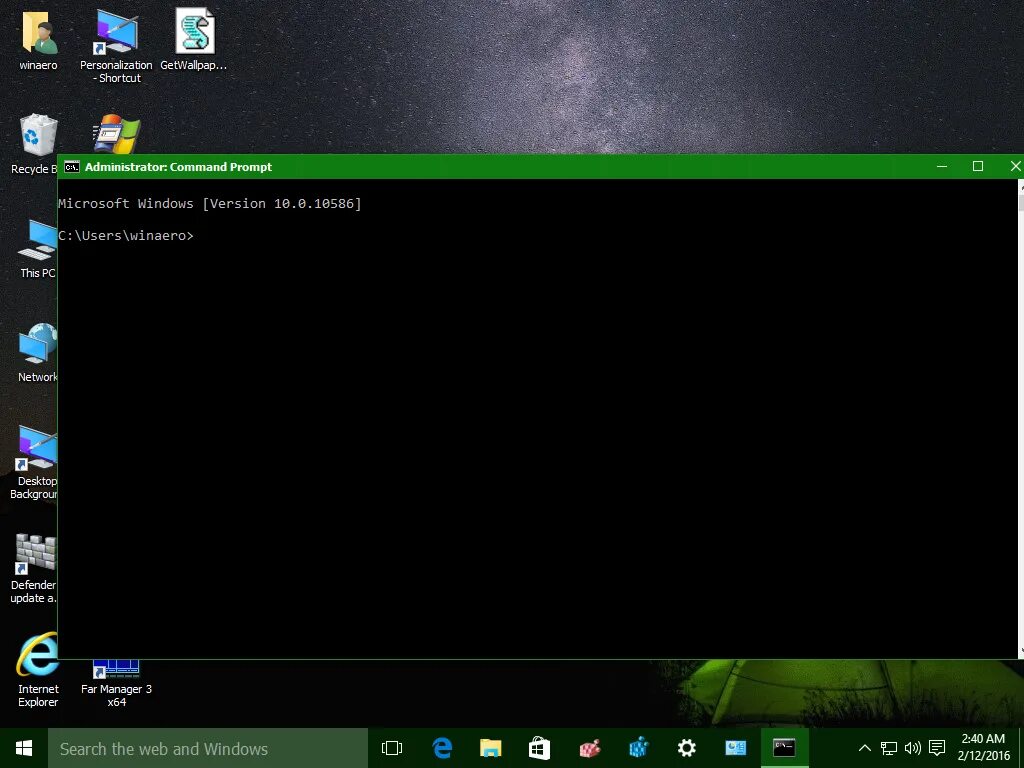
Task: Minimize the Command Prompt window
Action: [942, 167]
